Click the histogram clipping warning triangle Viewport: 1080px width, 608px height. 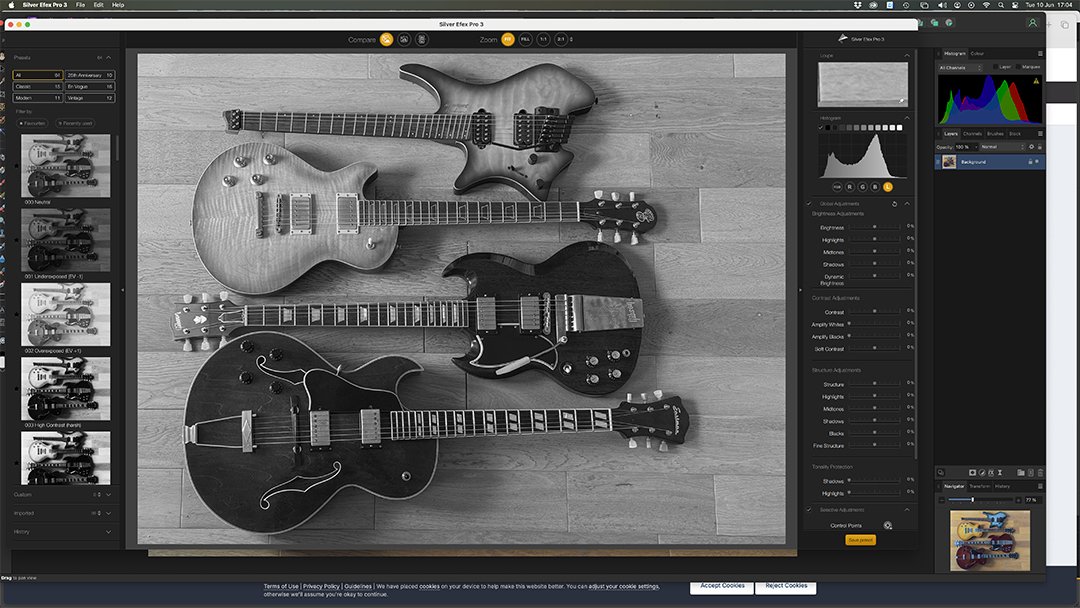tap(1036, 81)
